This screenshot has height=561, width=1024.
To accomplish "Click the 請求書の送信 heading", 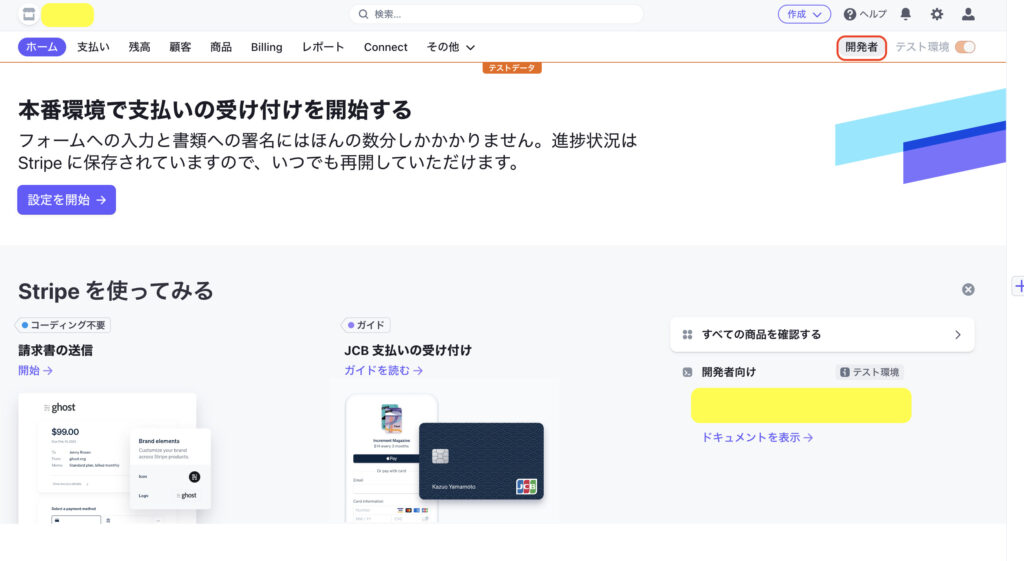I will [56, 350].
